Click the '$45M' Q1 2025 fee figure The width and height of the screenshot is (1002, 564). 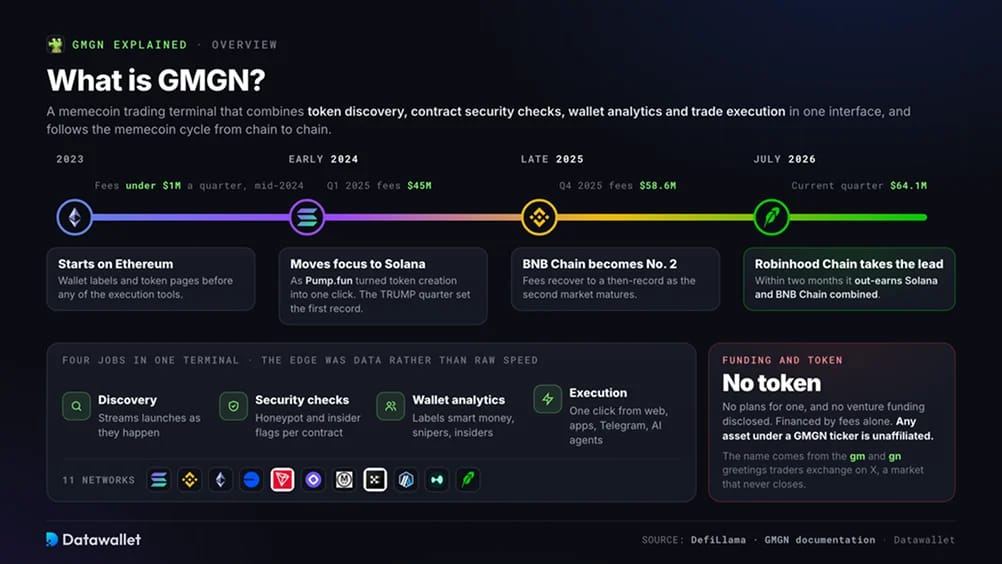(419, 186)
